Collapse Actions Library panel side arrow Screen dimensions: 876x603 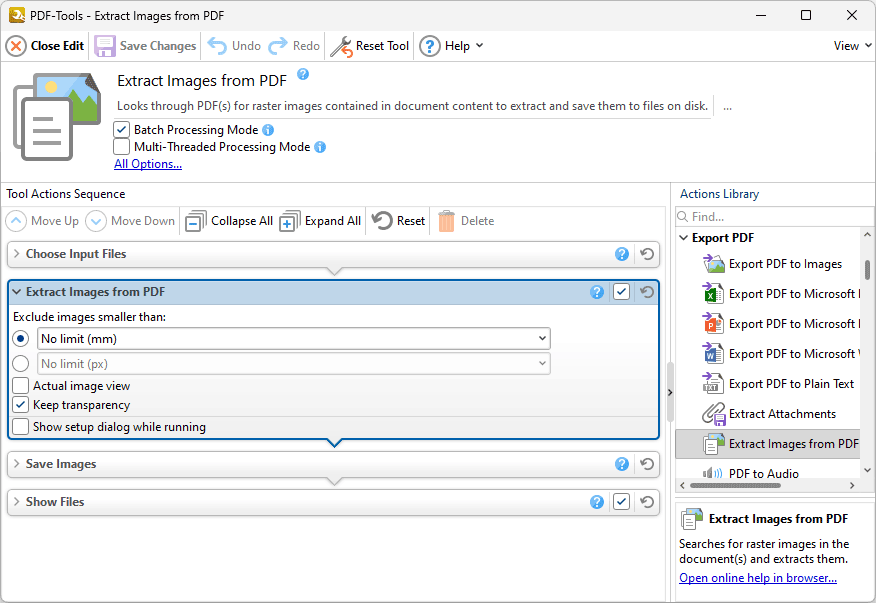[x=670, y=393]
